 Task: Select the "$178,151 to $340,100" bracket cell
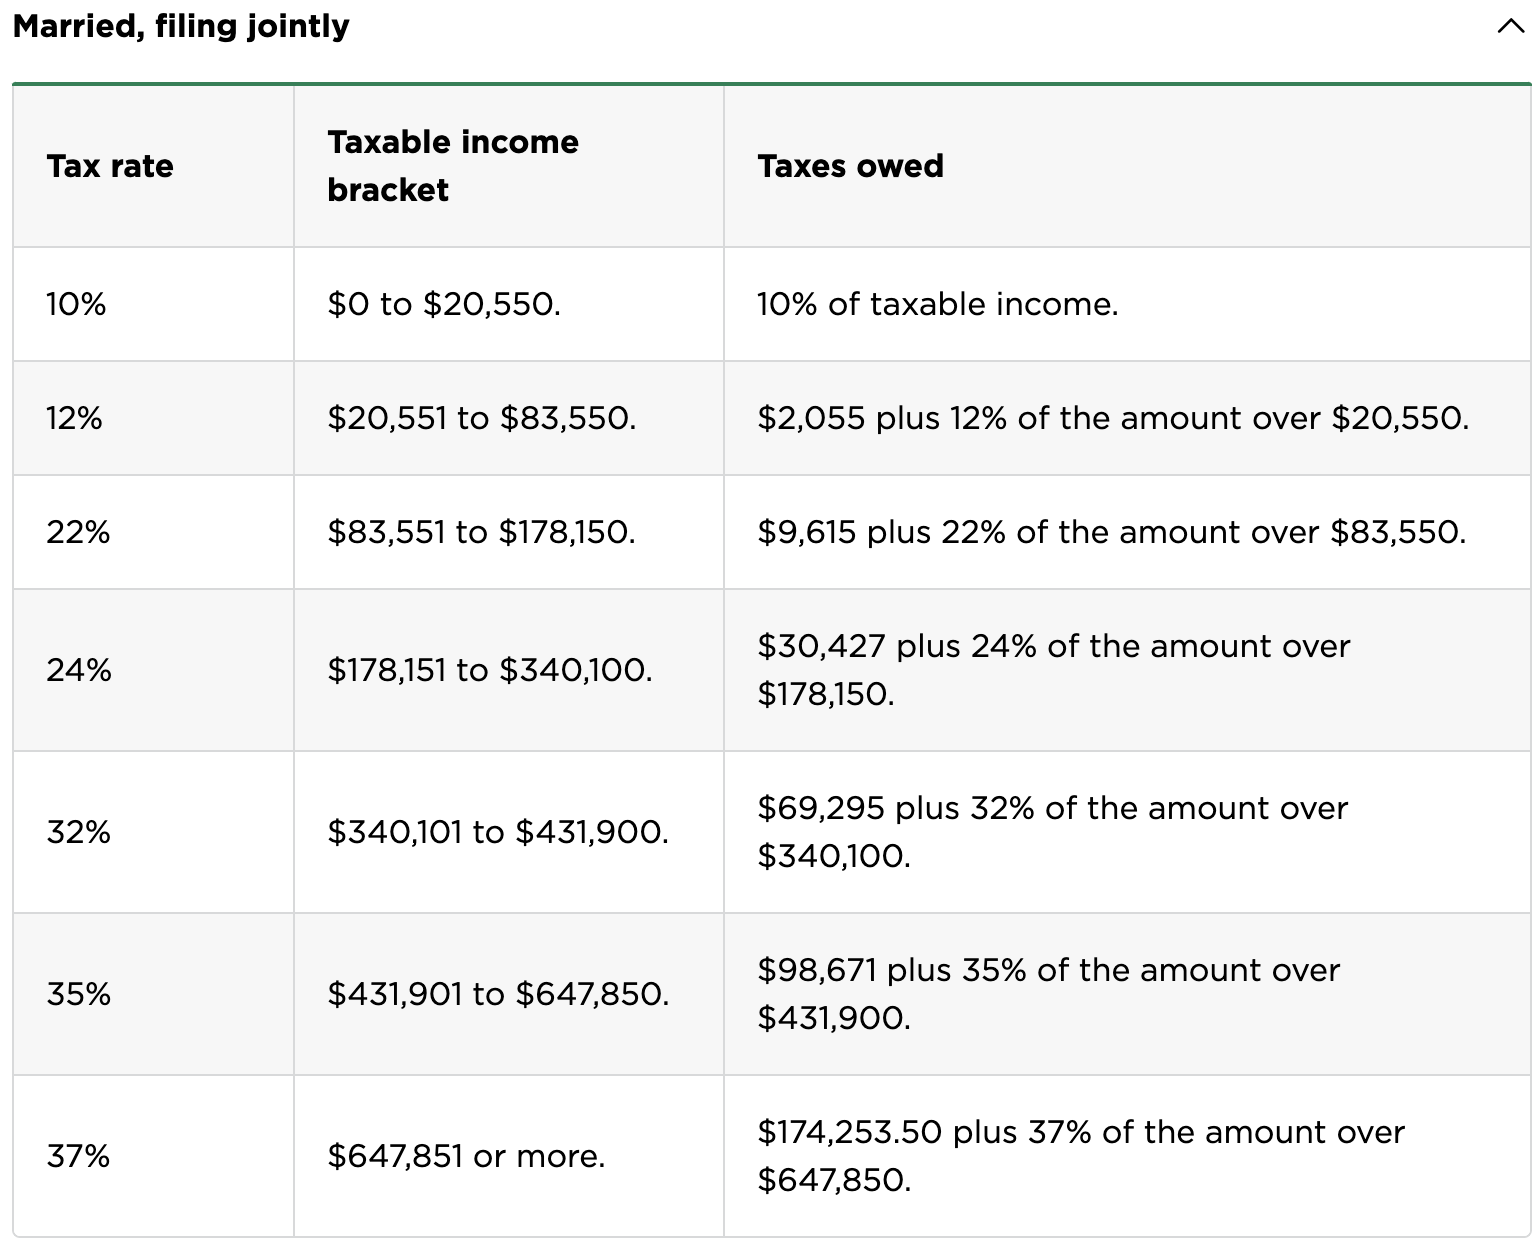tap(489, 670)
